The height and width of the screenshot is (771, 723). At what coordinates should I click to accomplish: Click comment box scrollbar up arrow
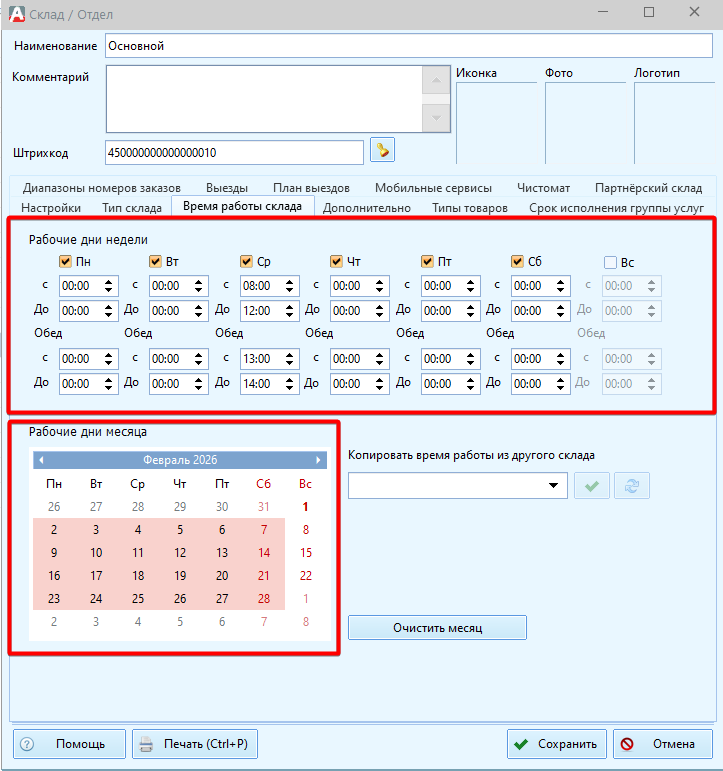pyautogui.click(x=436, y=80)
